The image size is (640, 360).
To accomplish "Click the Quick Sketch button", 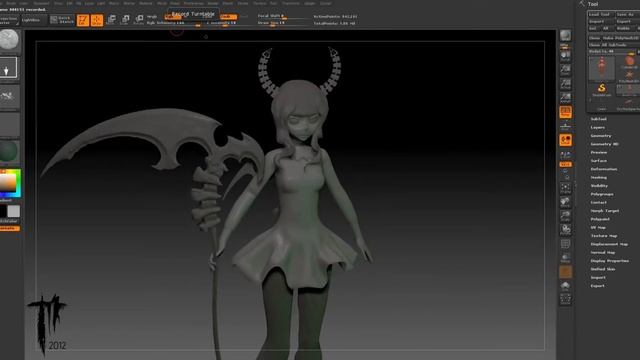I will point(62,20).
